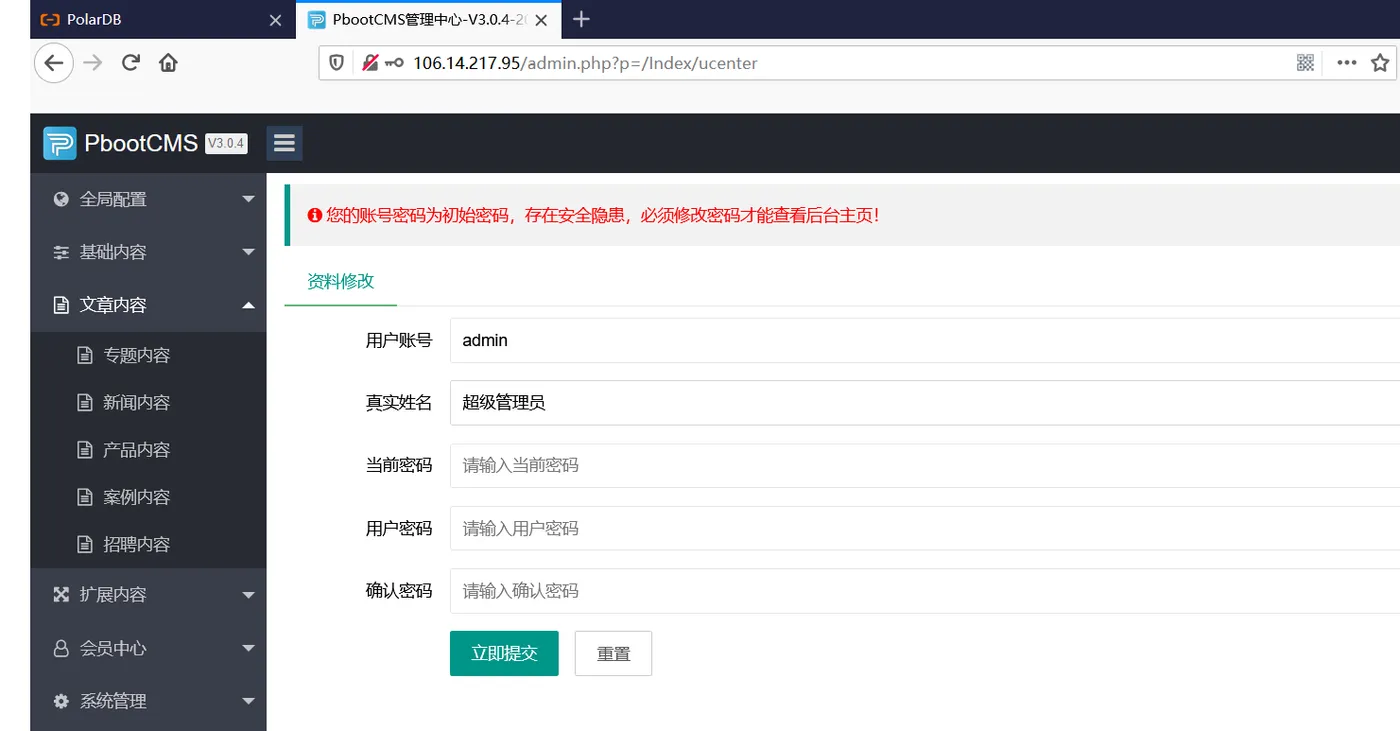Open page actions three-dot menu

(x=1347, y=63)
